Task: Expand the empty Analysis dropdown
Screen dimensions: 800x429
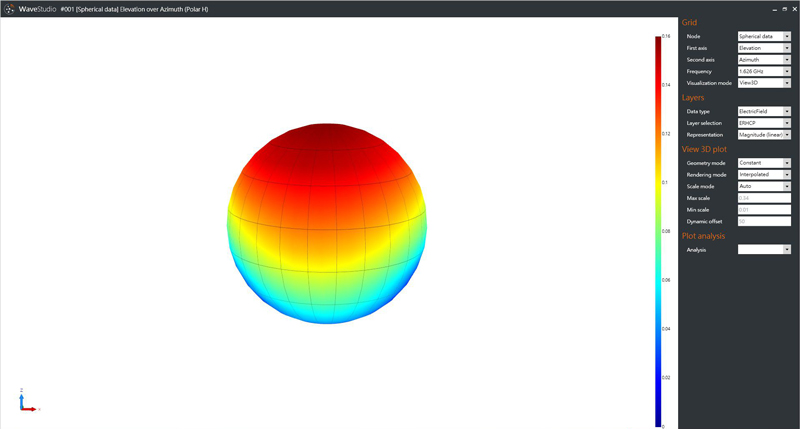Action: (x=764, y=249)
